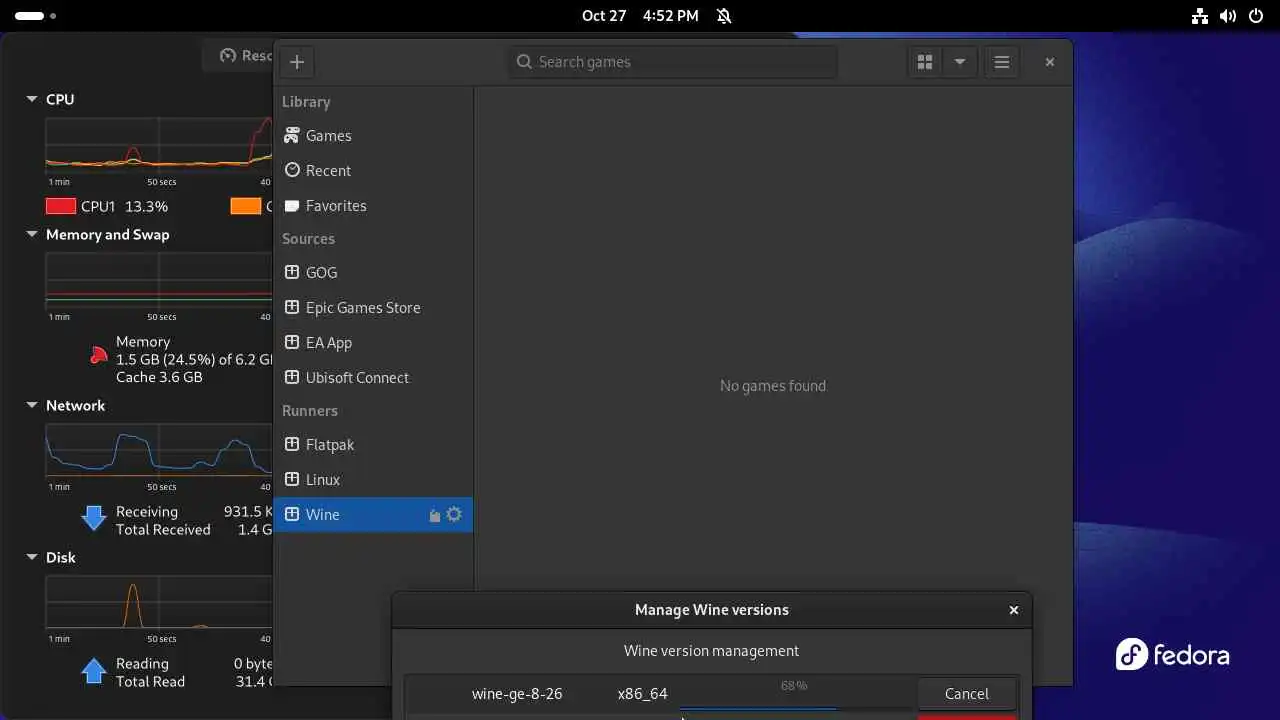Open the view options dropdown arrow
The width and height of the screenshot is (1280, 720).
pos(960,62)
